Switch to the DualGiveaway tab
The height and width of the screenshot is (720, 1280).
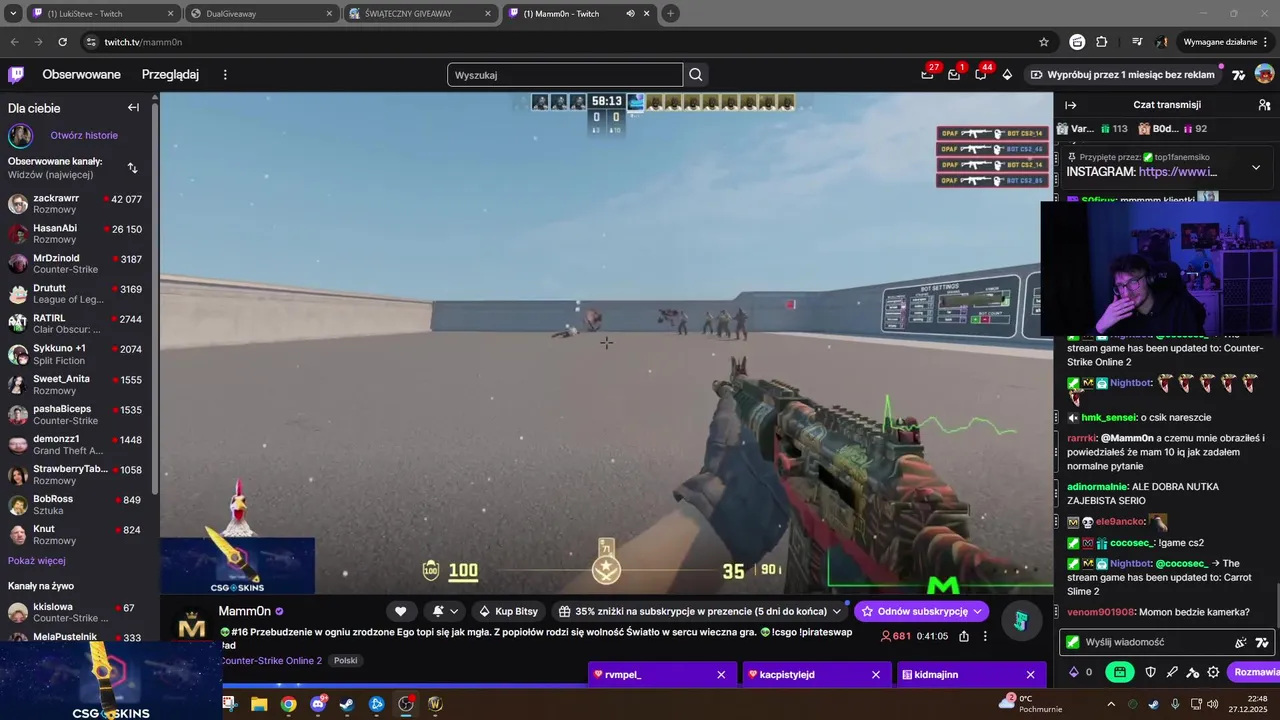click(262, 14)
